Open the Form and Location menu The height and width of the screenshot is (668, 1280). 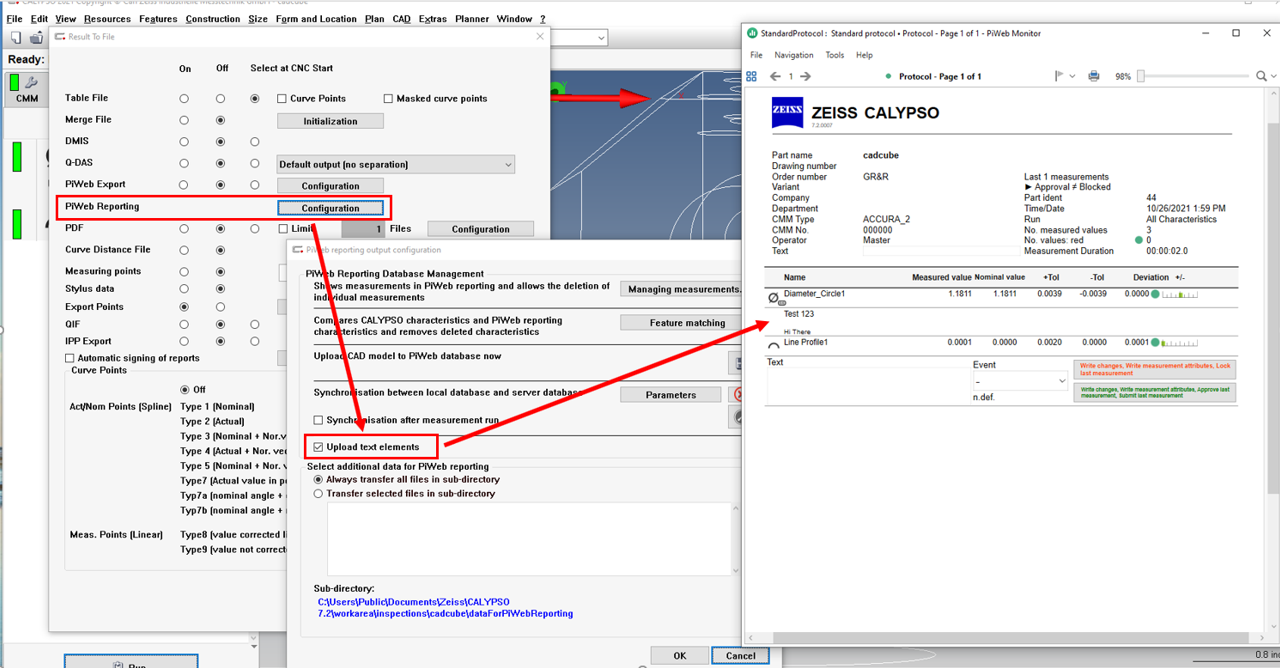(x=316, y=19)
